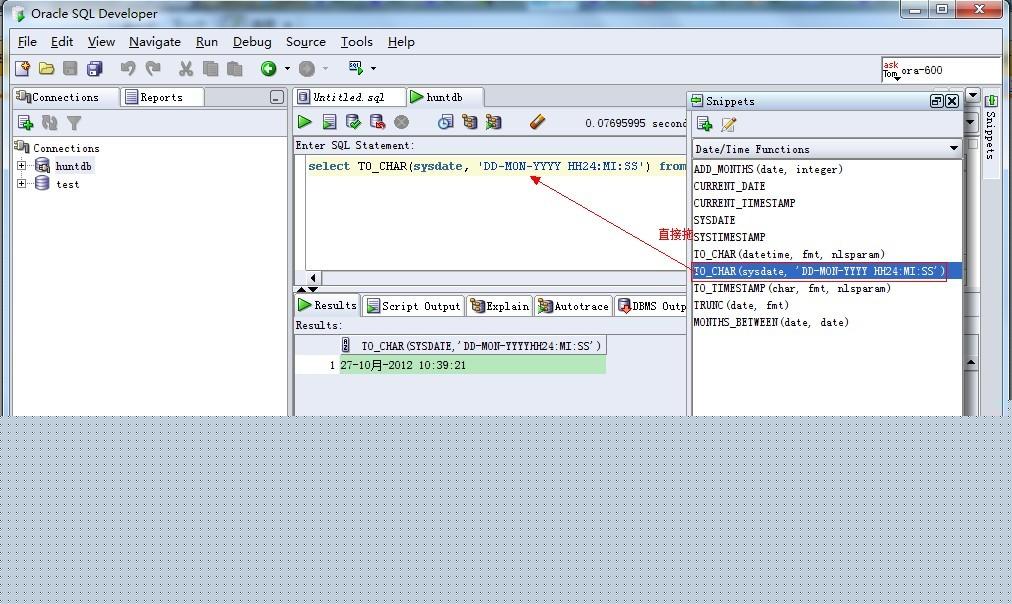Expand the huntdb connection node
The image size is (1012, 604).
pos(21,166)
